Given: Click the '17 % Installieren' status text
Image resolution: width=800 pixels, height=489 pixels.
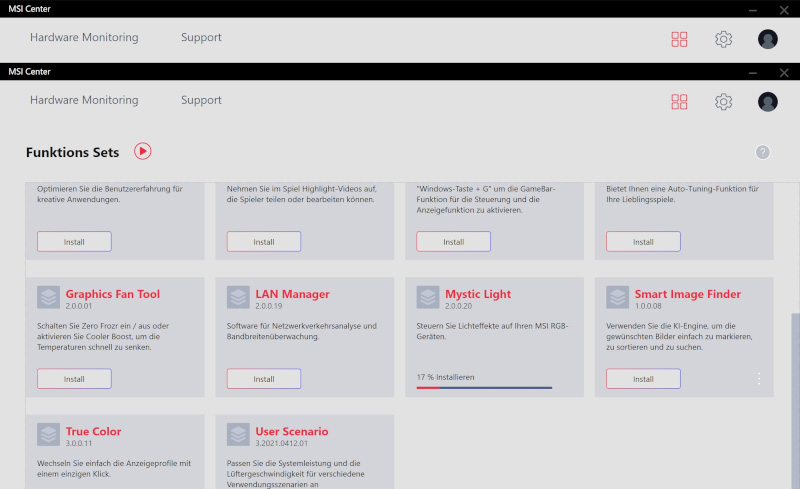Looking at the screenshot, I should click(x=445, y=377).
